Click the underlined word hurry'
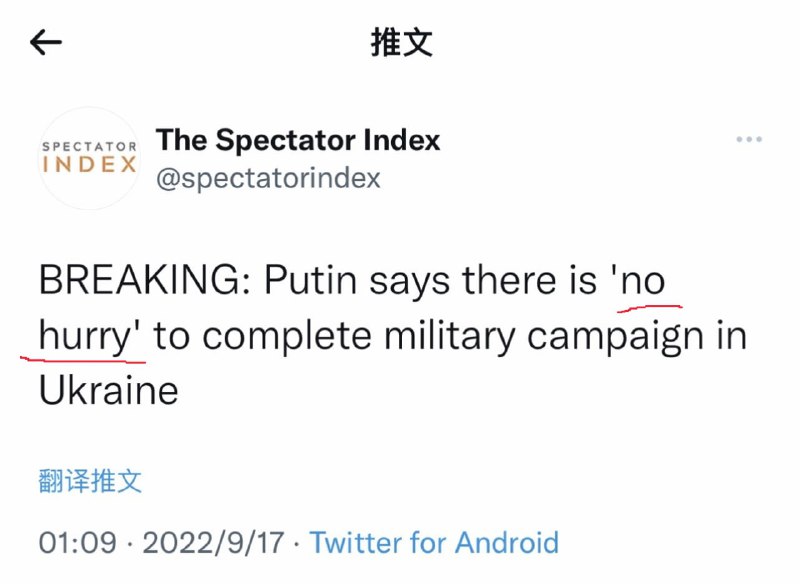Screen dimensions: 800x584 (x=89, y=337)
